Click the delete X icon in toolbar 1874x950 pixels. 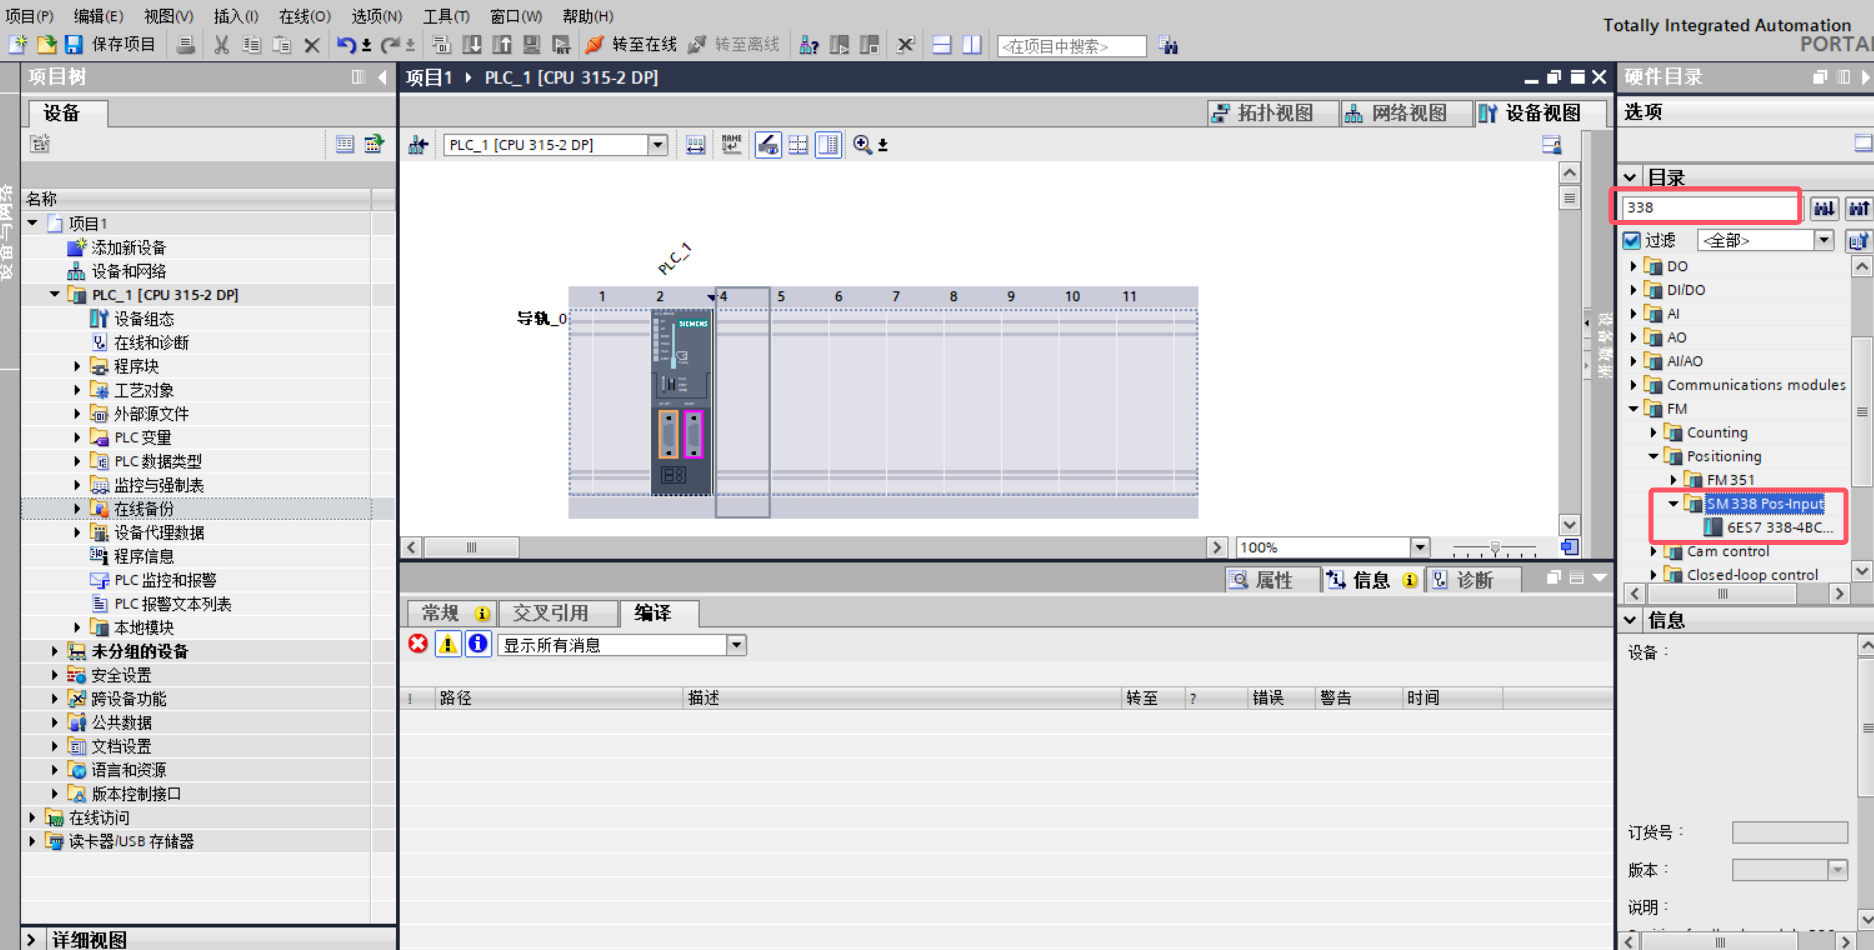tap(312, 45)
